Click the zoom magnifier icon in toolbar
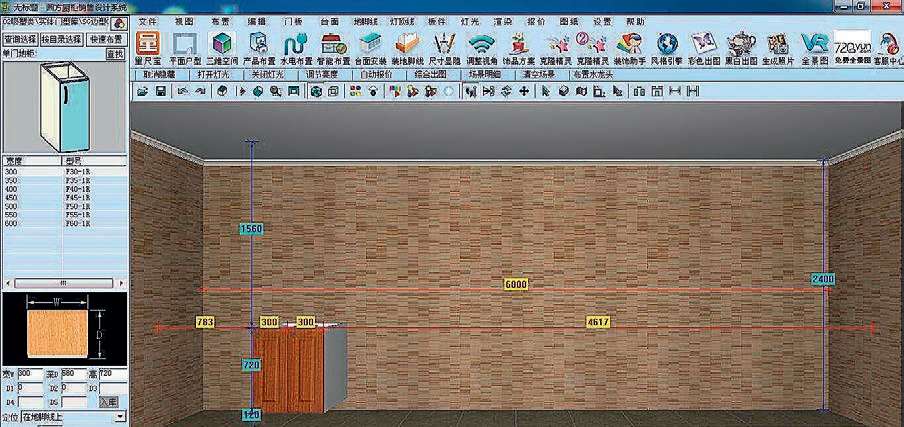The height and width of the screenshot is (427, 904). (x=276, y=91)
